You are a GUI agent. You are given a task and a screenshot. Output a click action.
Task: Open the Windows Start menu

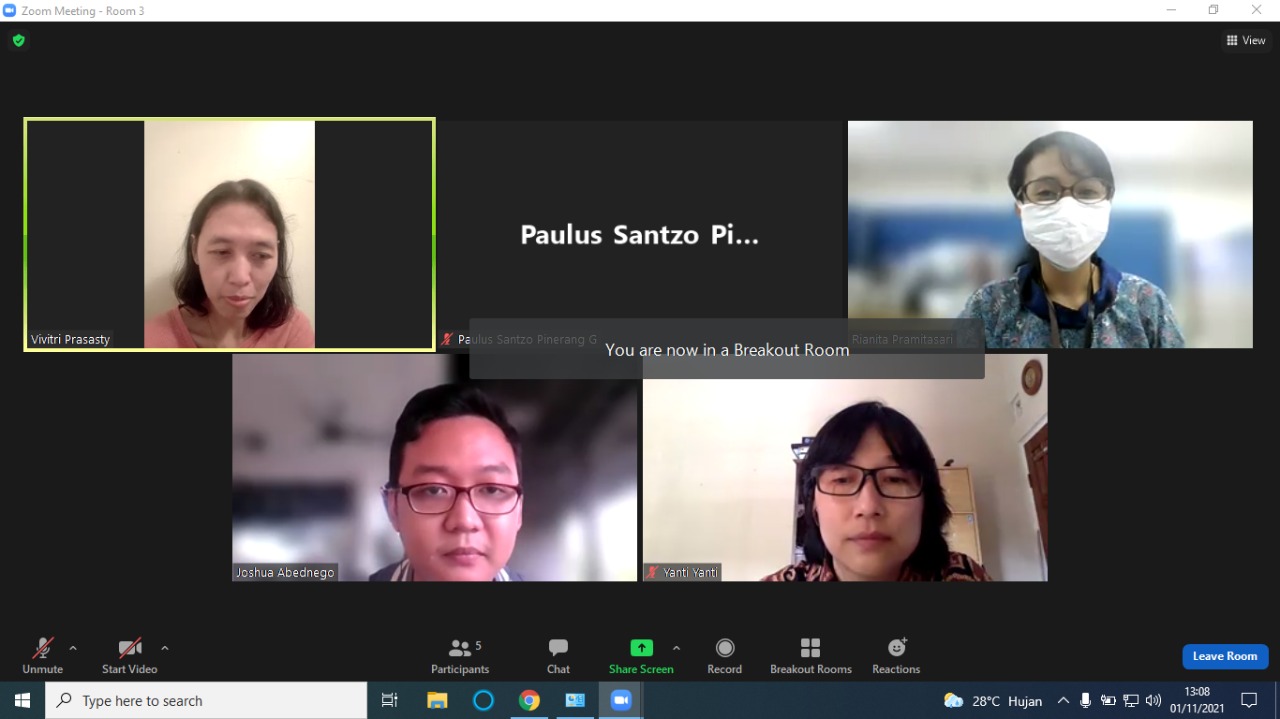[22, 700]
